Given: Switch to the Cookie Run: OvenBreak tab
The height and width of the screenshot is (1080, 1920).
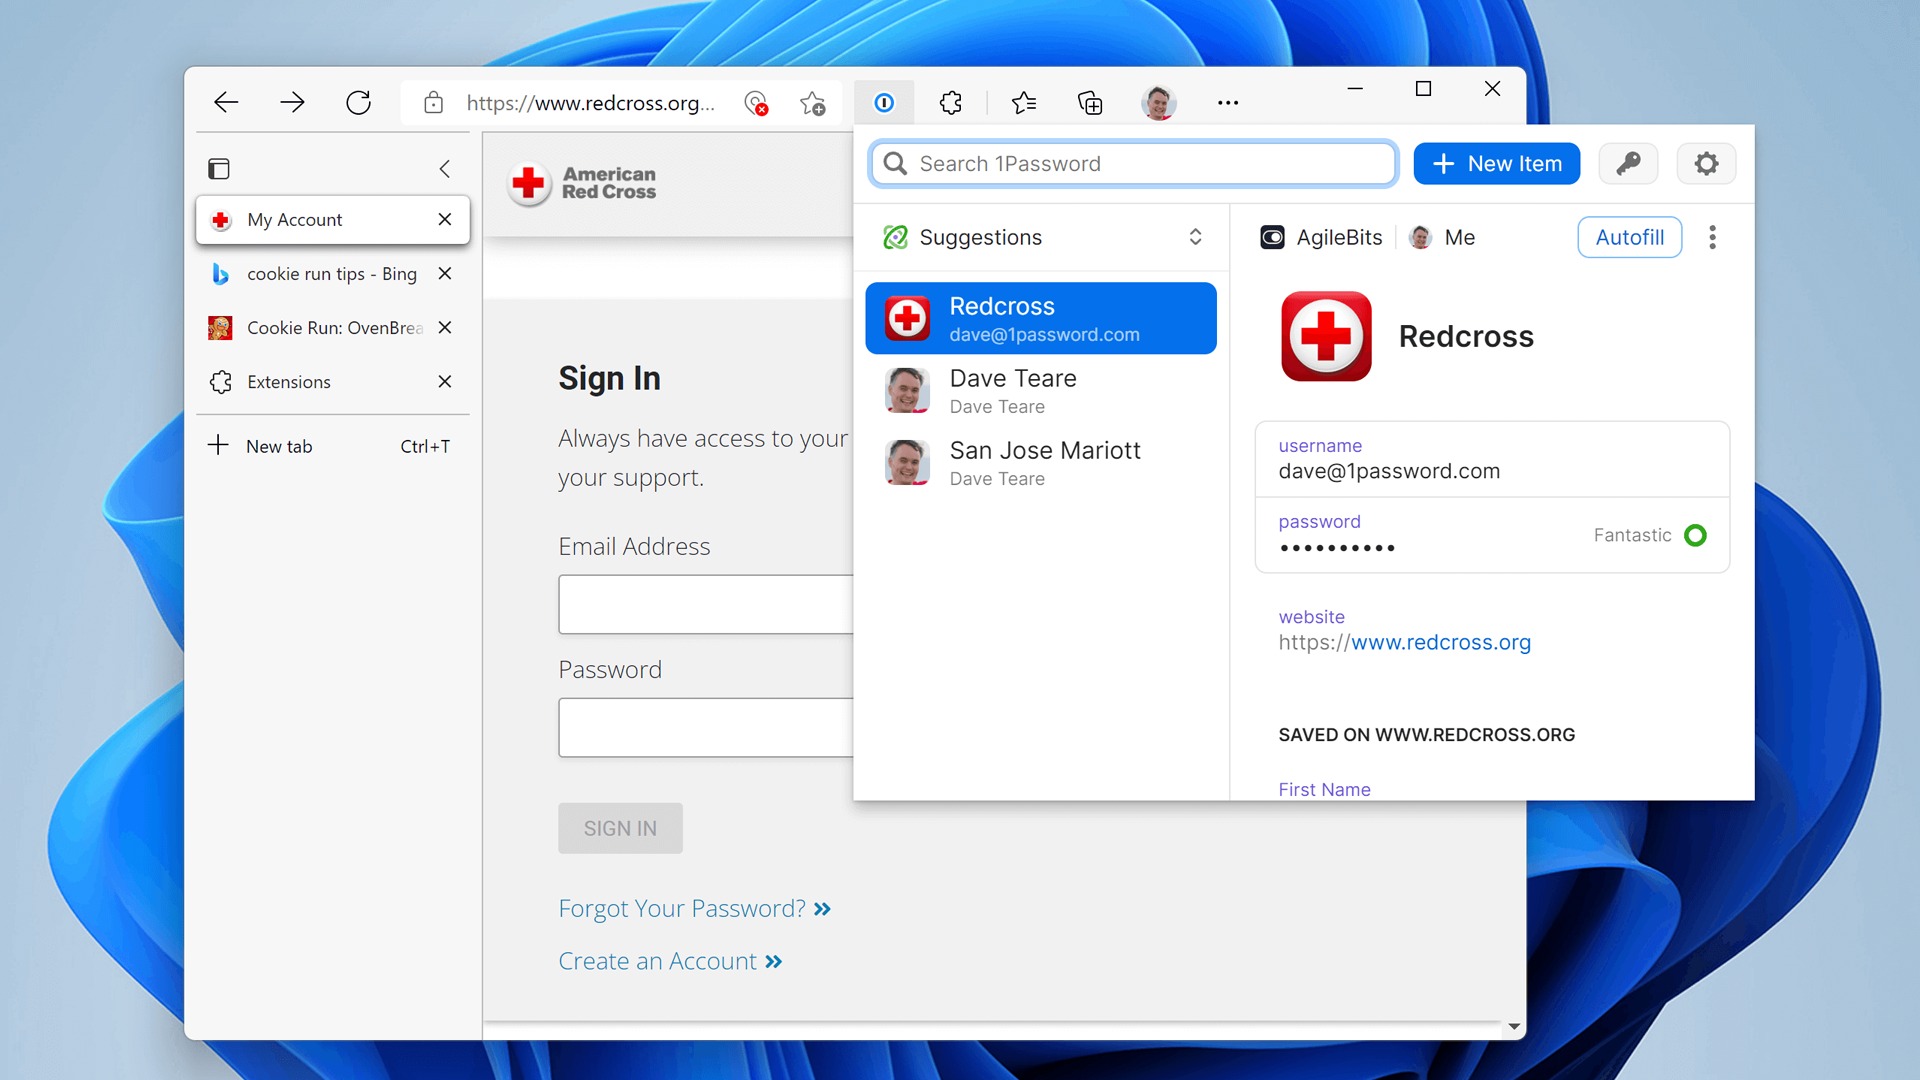Looking at the screenshot, I should (x=333, y=327).
